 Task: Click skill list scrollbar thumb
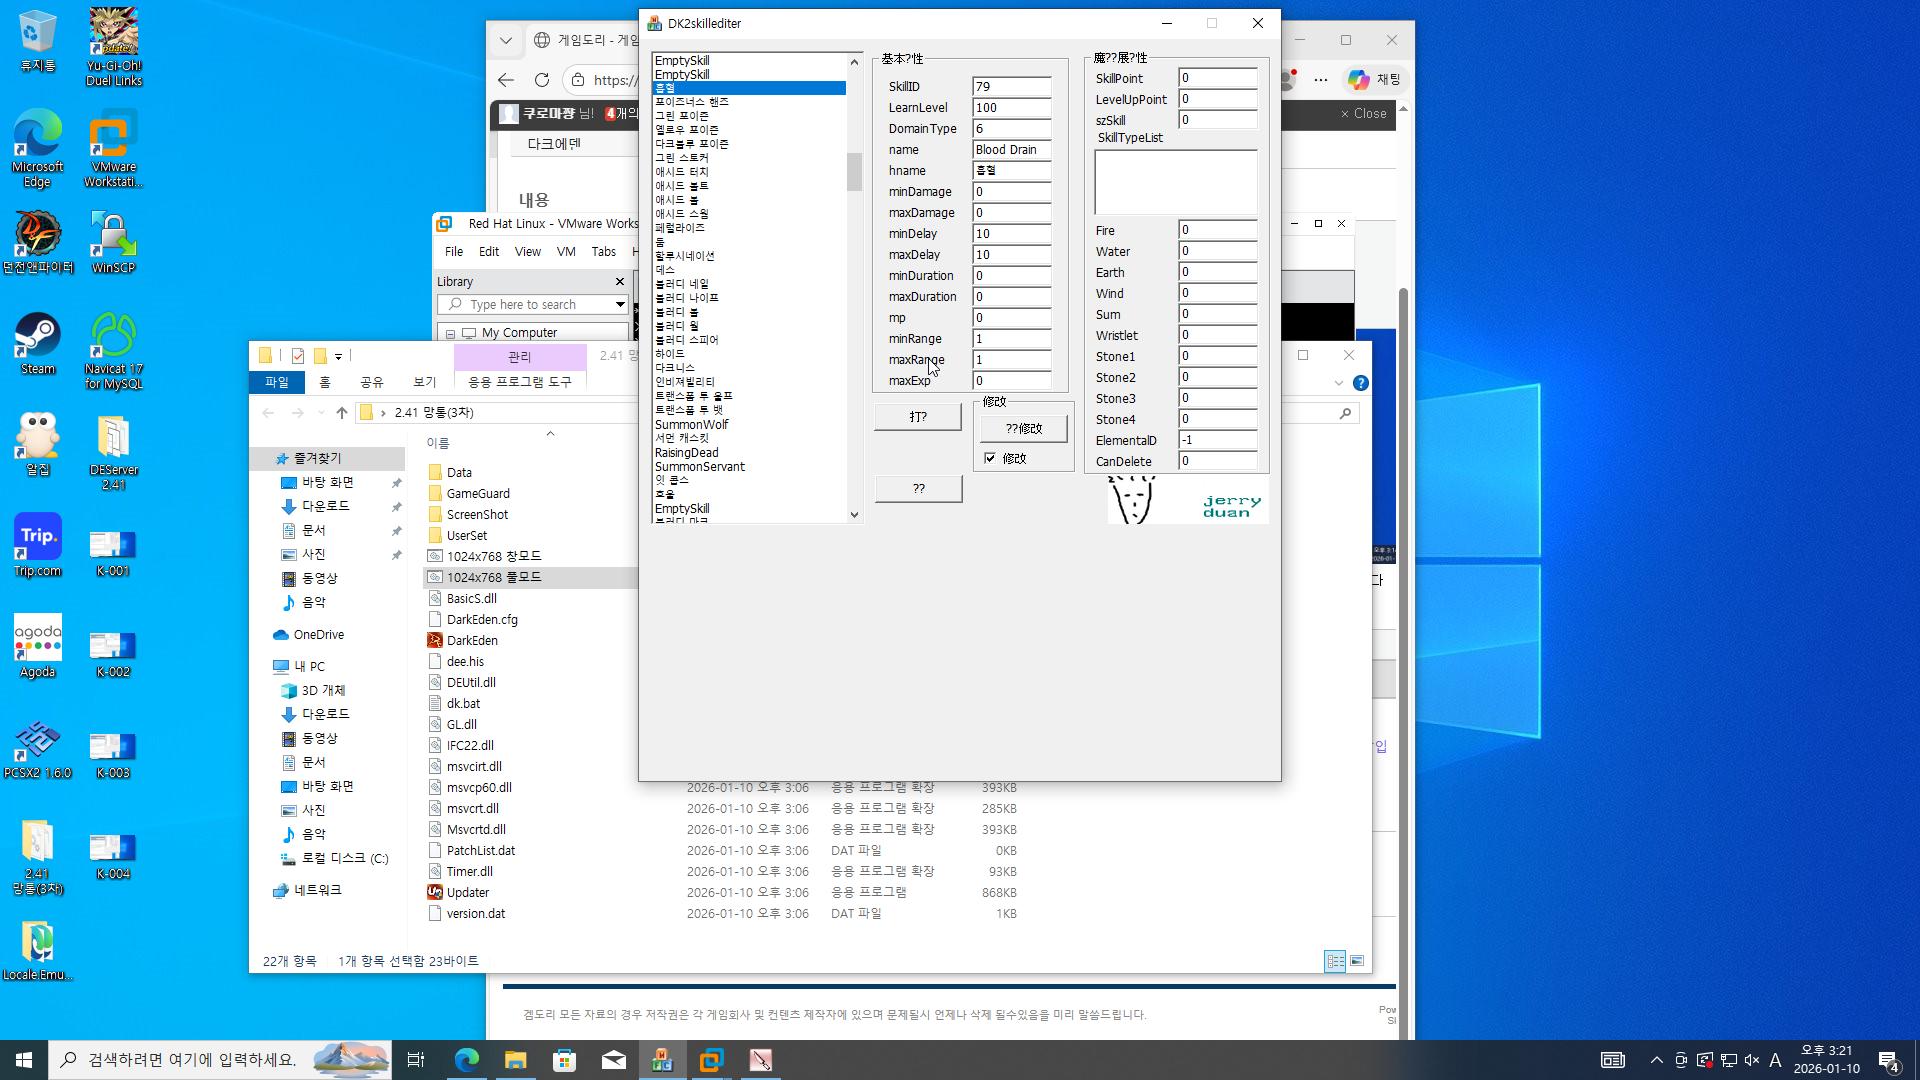pos(854,172)
